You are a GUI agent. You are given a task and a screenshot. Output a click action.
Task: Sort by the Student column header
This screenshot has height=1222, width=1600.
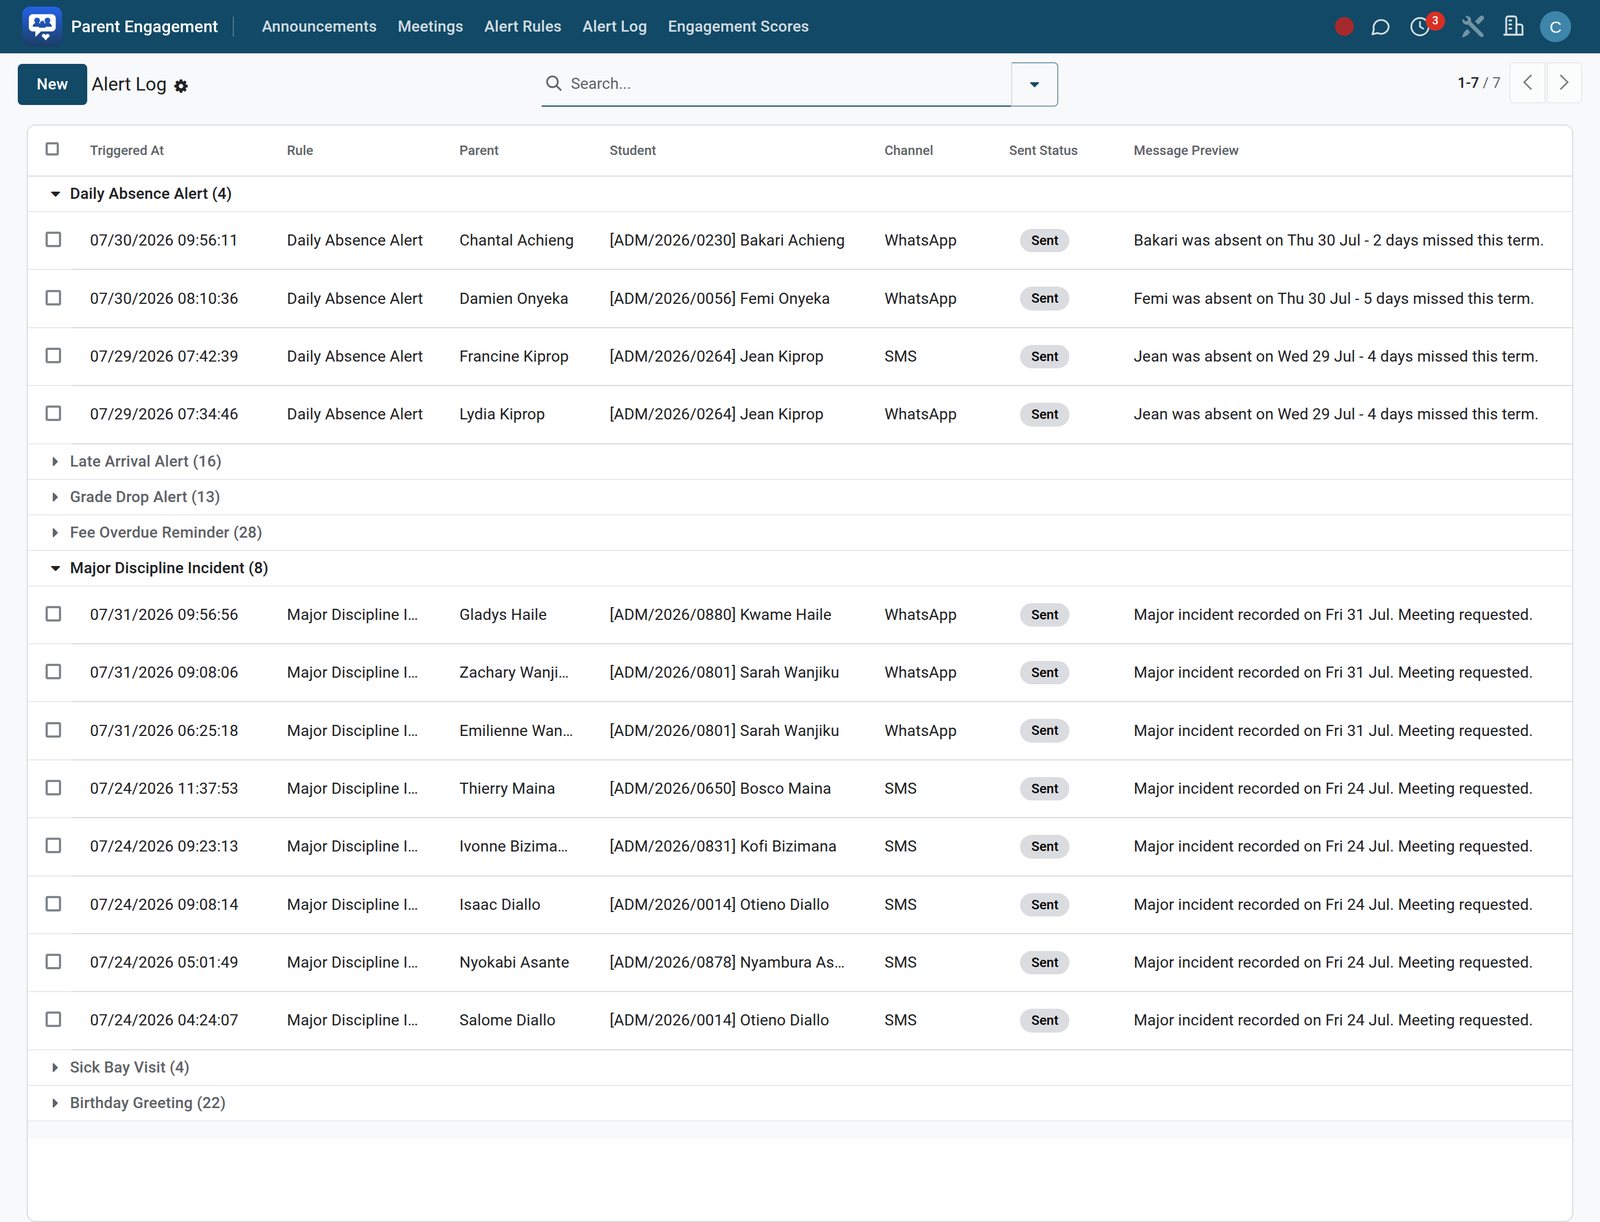click(x=633, y=151)
